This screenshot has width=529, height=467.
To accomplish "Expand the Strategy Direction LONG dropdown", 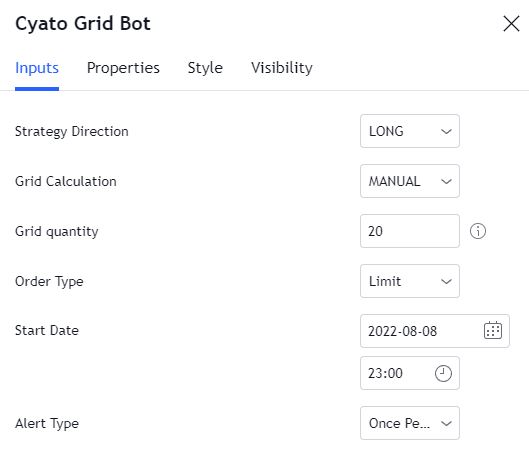I will [410, 131].
